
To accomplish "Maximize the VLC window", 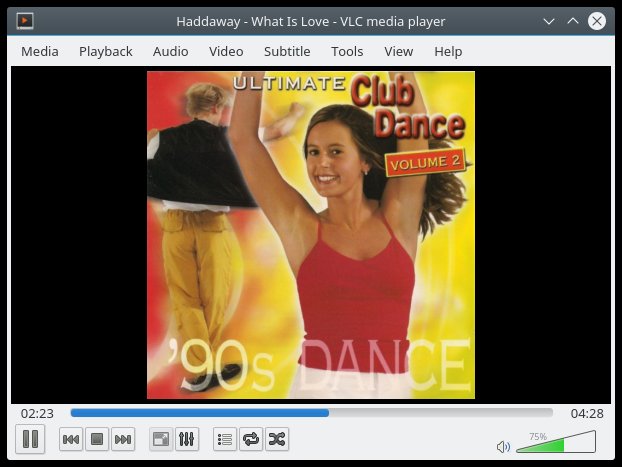I will pyautogui.click(x=573, y=21).
